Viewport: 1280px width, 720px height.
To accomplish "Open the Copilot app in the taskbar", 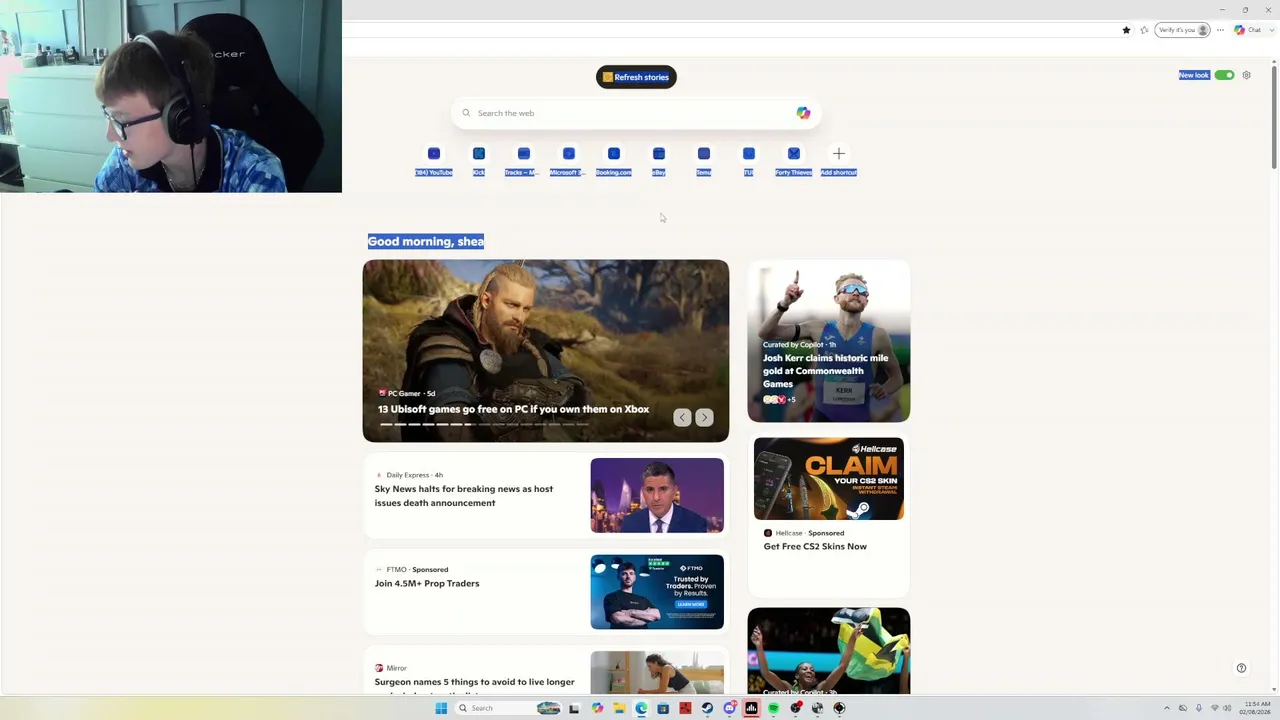I will (x=597, y=708).
